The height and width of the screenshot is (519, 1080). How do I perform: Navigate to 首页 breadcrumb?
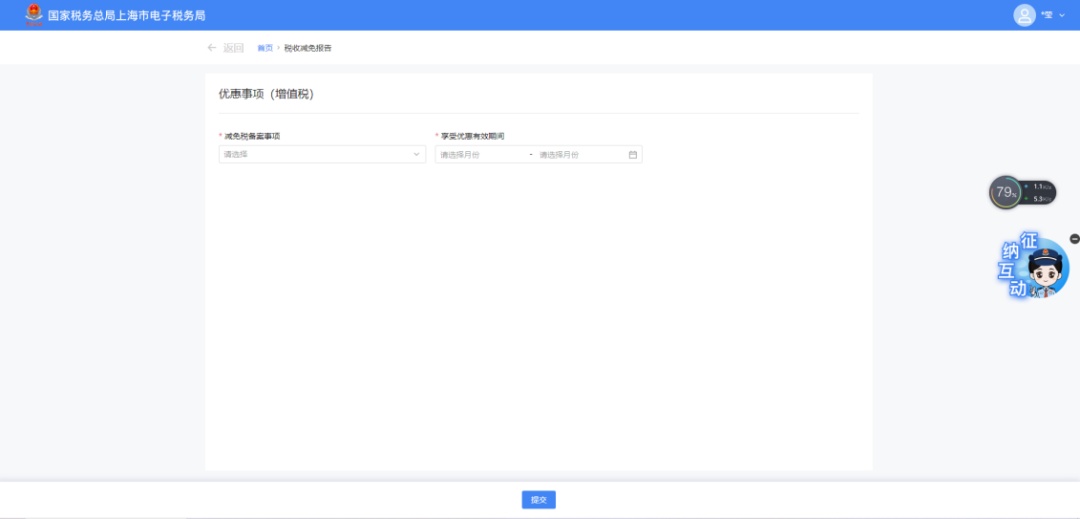click(265, 48)
